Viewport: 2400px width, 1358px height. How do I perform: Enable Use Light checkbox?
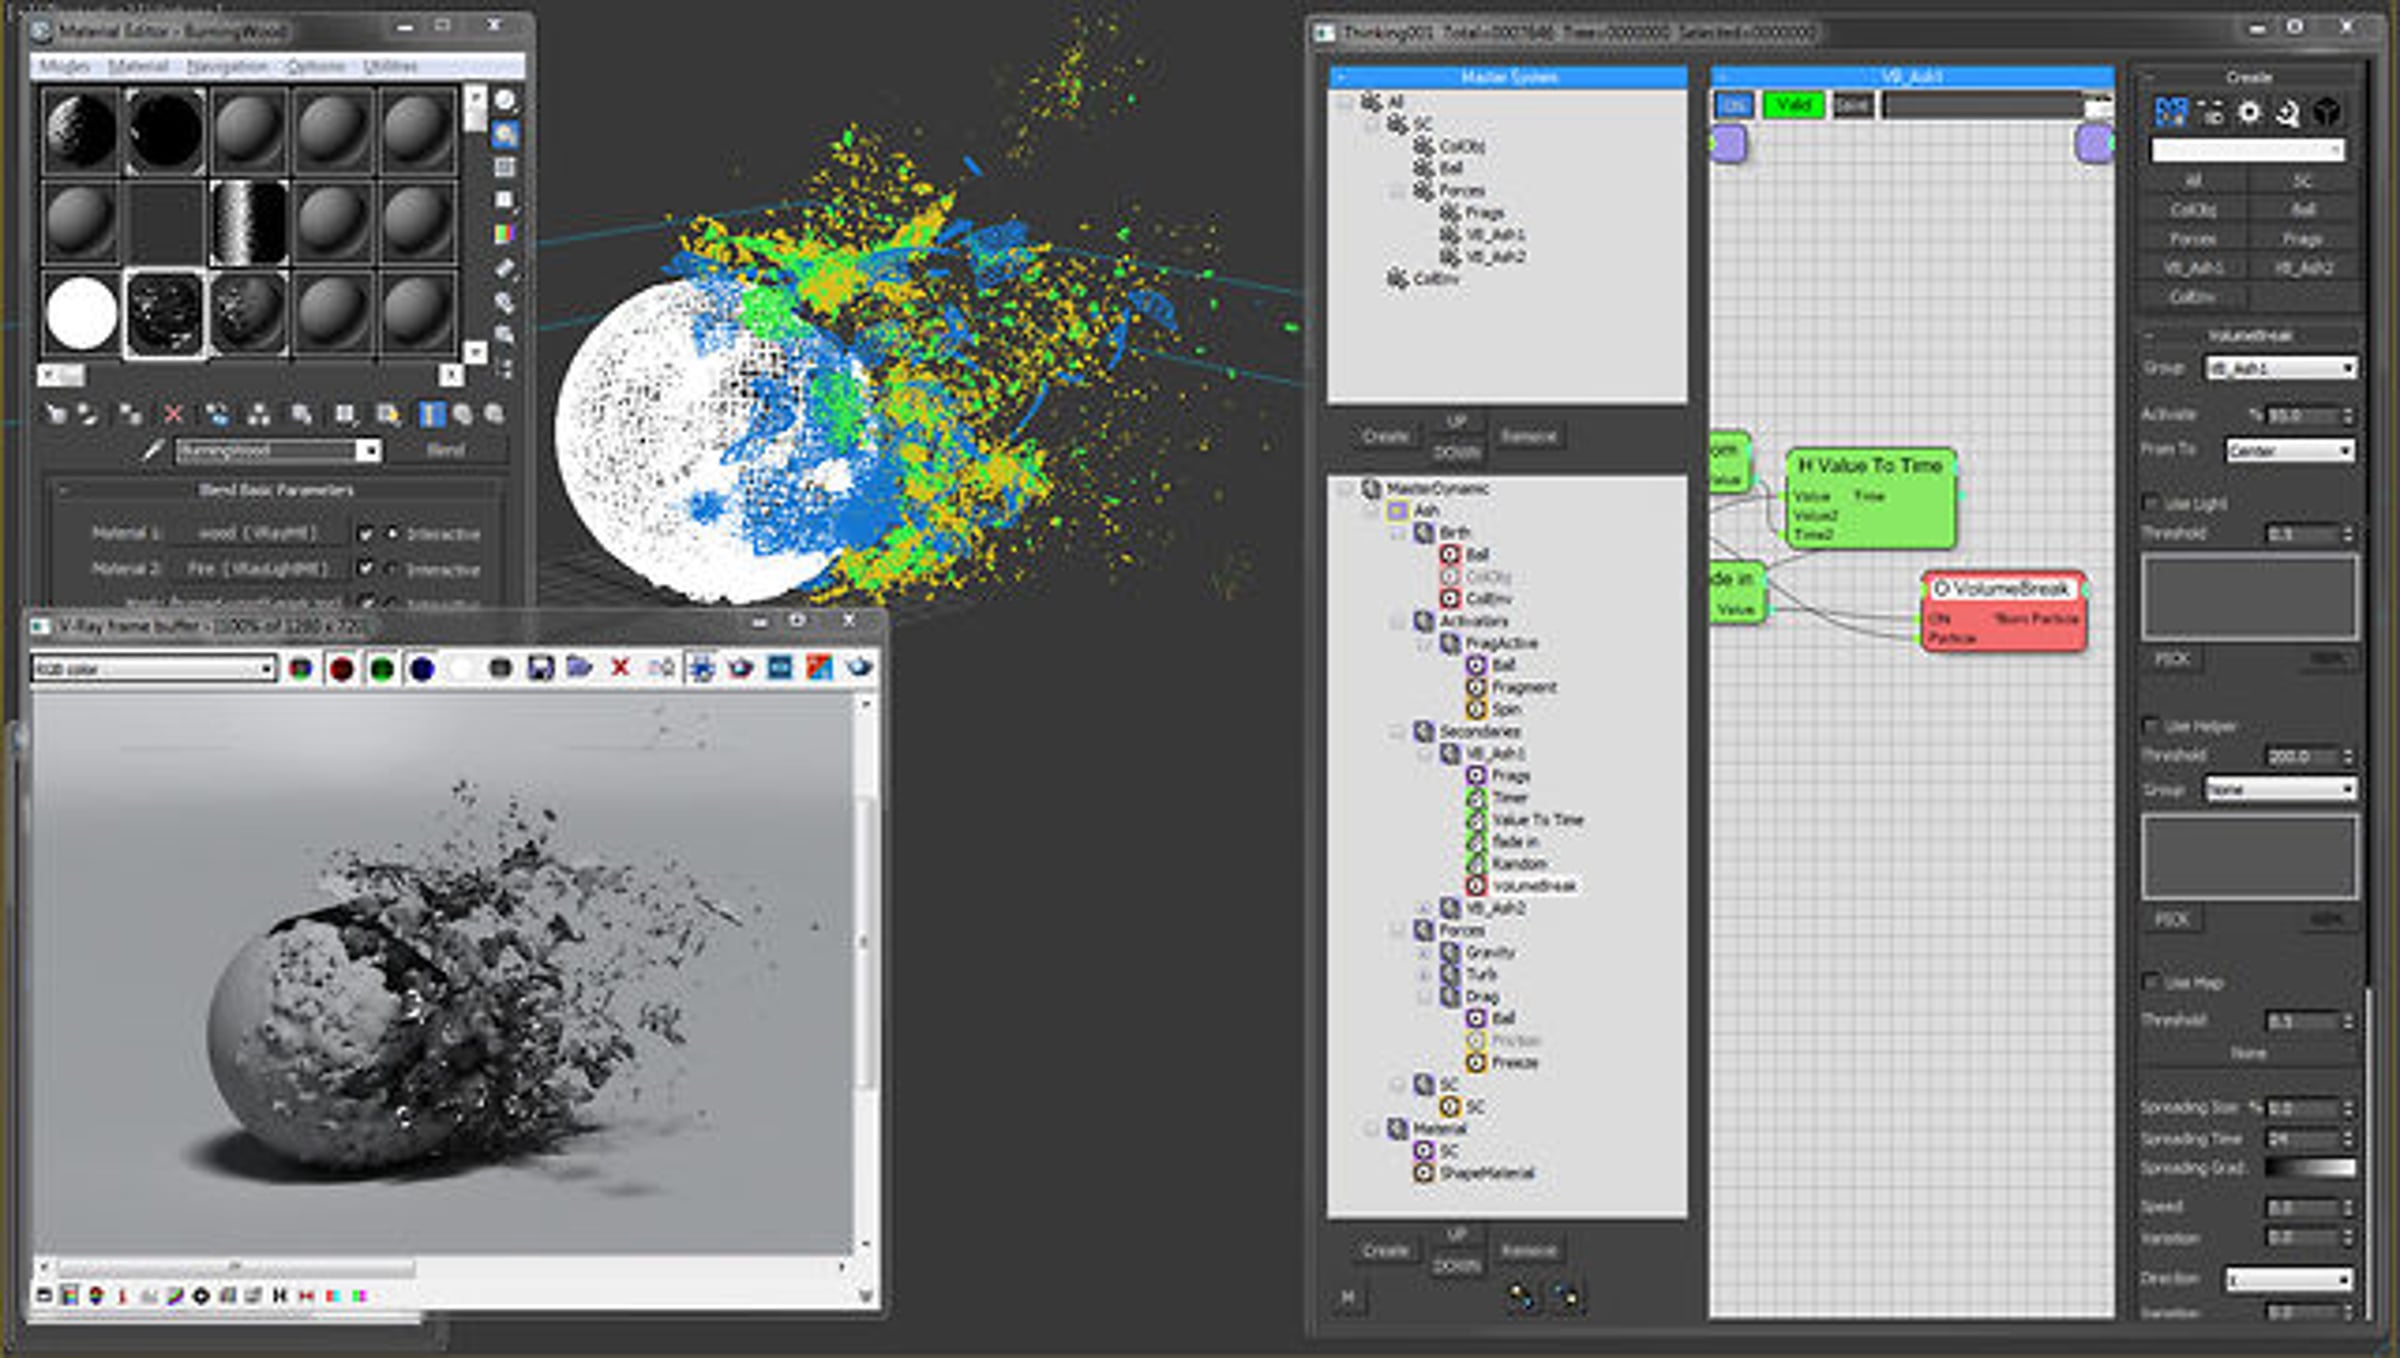[2150, 503]
